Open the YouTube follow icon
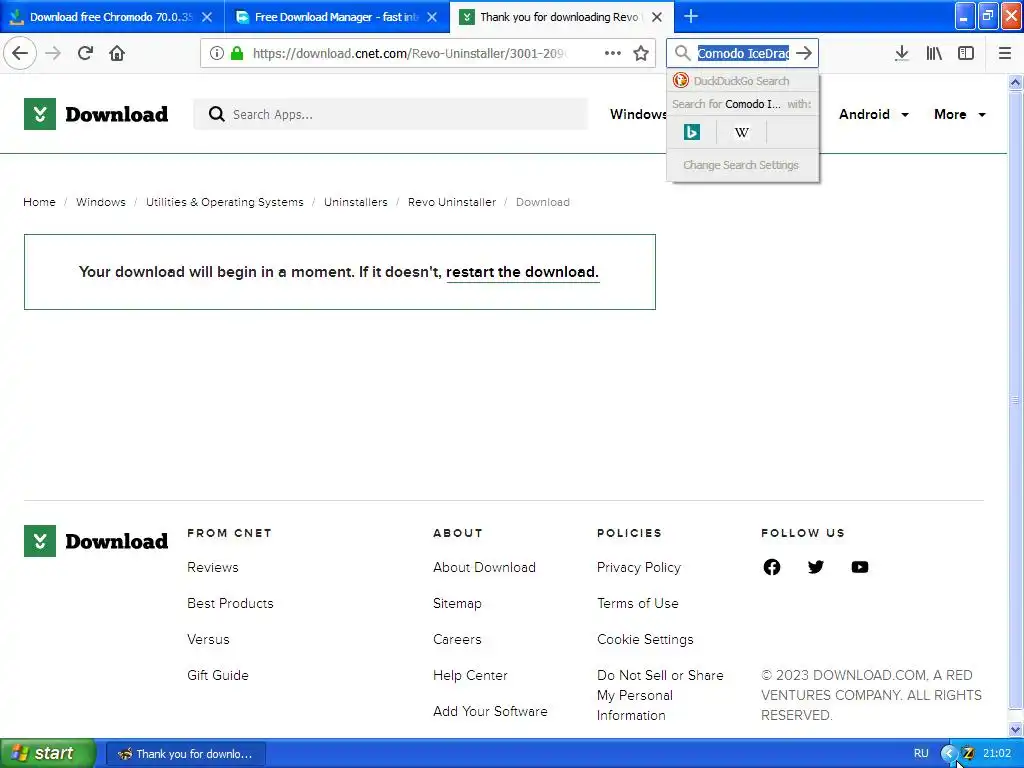 tap(859, 567)
